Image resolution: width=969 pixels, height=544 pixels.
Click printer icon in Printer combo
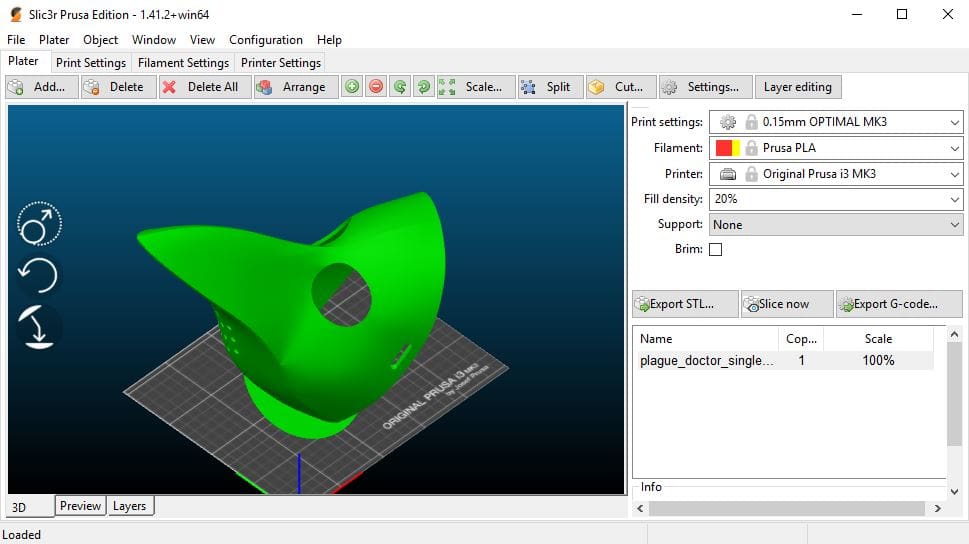tap(728, 174)
